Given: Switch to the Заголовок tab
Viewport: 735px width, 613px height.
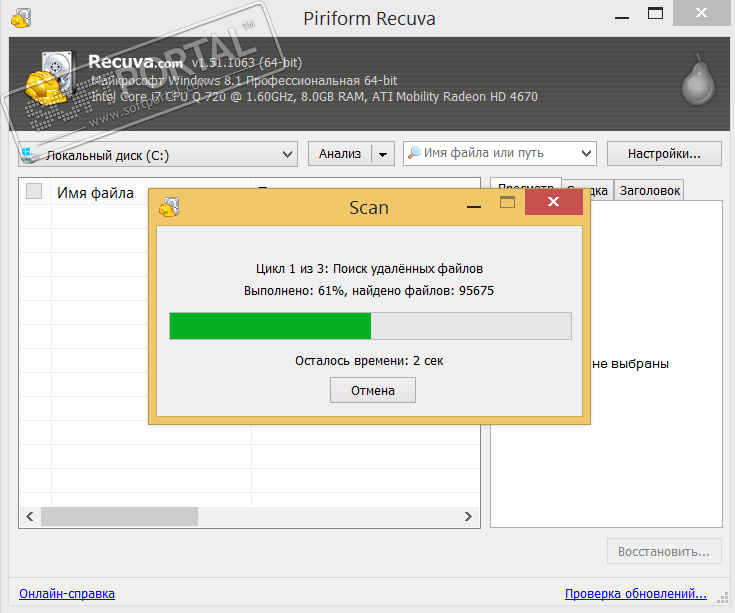Looking at the screenshot, I should pos(649,190).
